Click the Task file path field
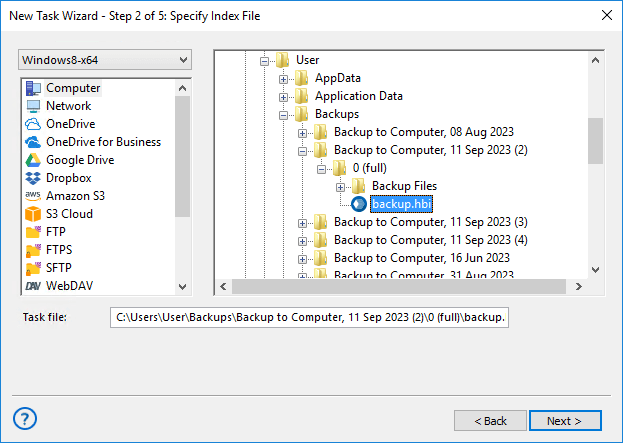The image size is (623, 443). pos(309,318)
